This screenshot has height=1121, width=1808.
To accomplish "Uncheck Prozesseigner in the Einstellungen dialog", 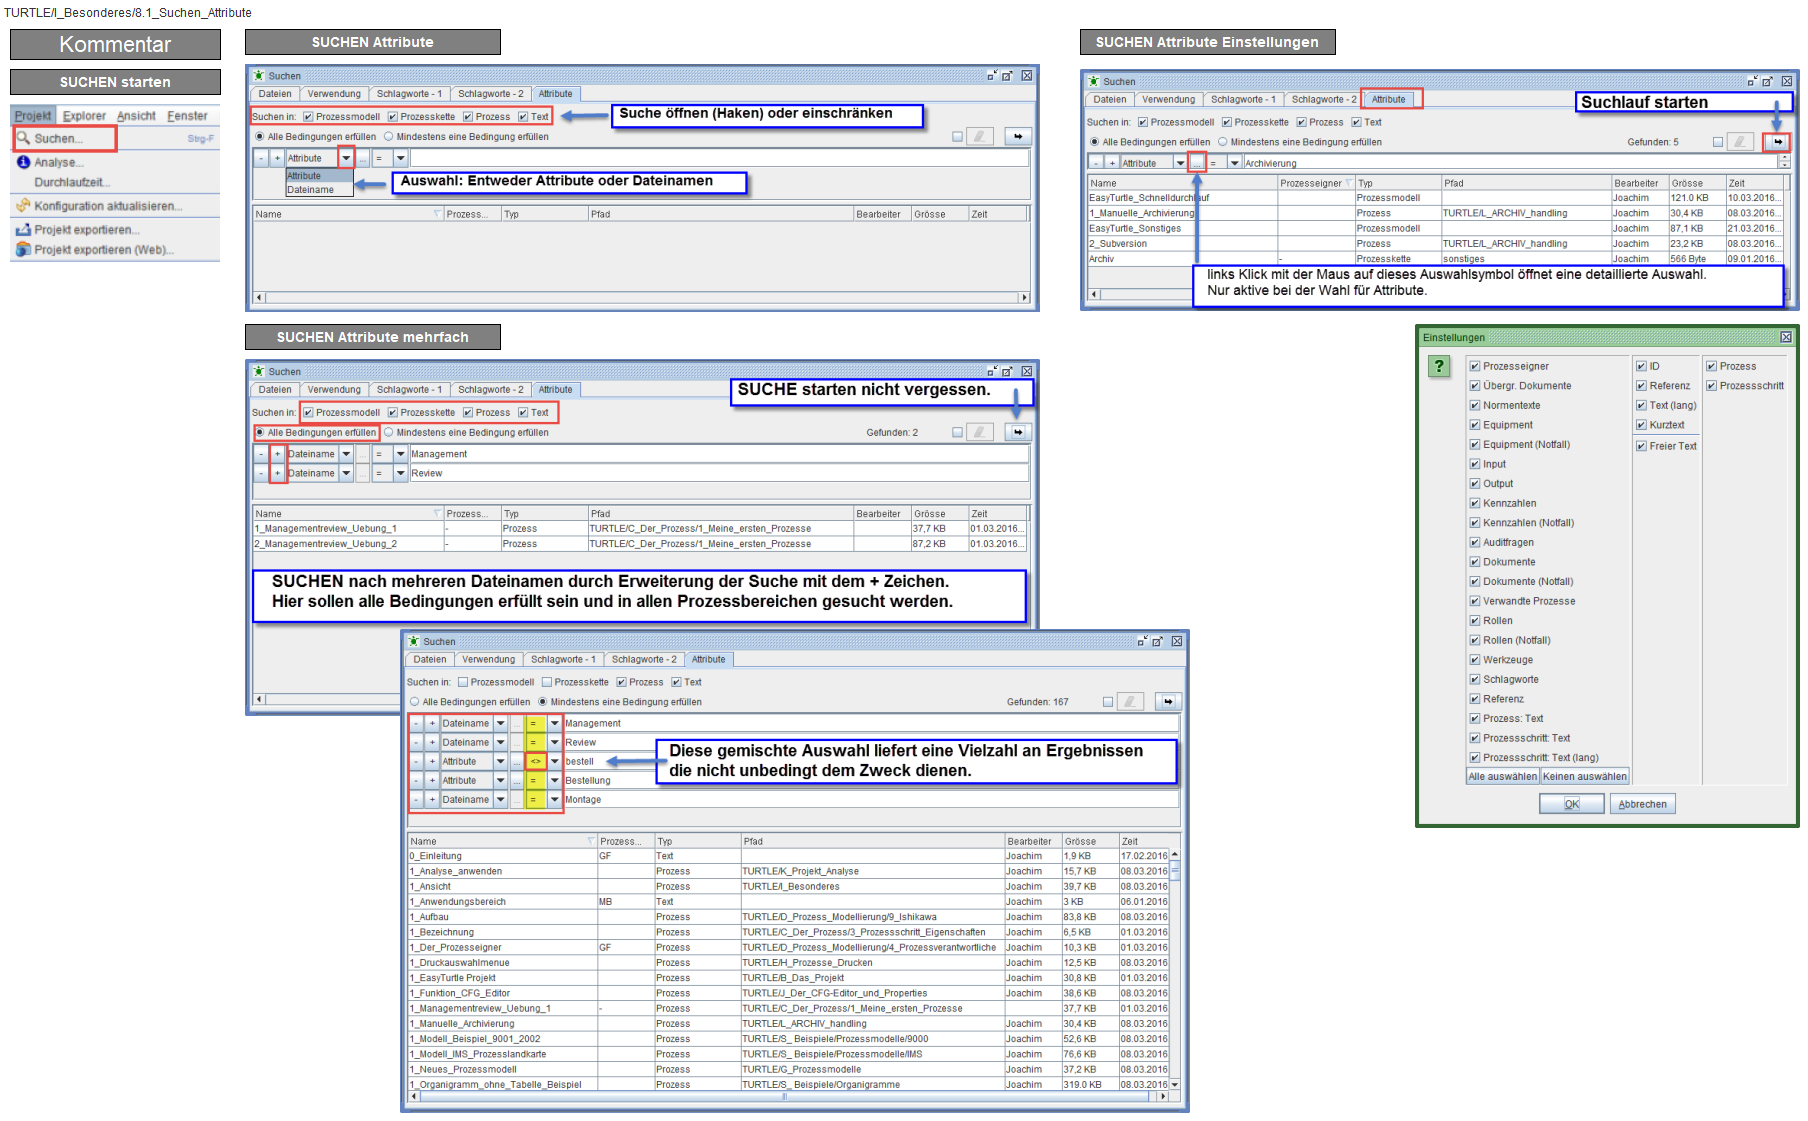I will pyautogui.click(x=1474, y=366).
